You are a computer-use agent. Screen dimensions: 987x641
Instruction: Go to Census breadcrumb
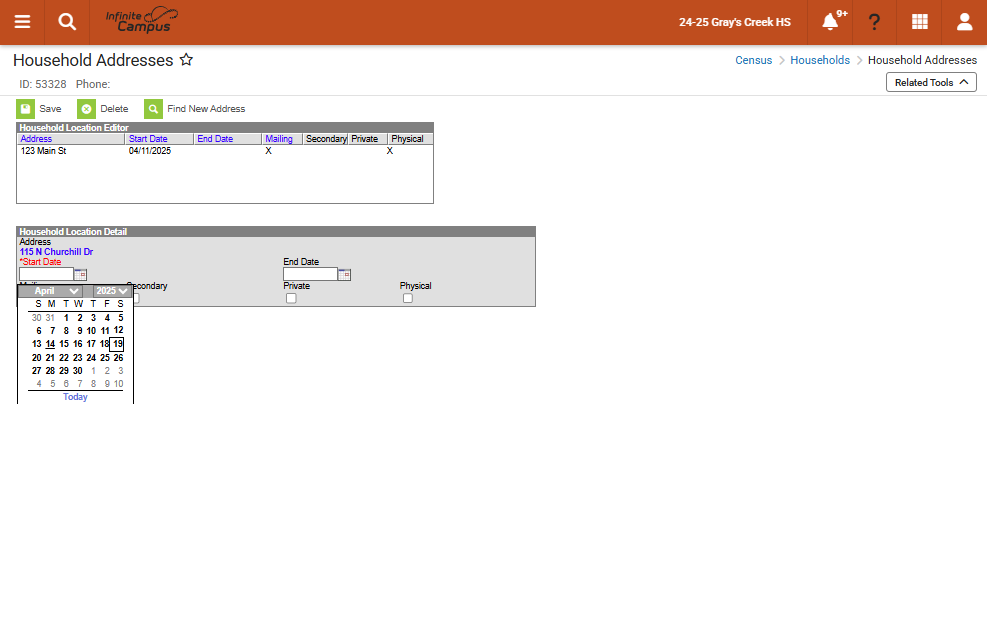pyautogui.click(x=753, y=60)
